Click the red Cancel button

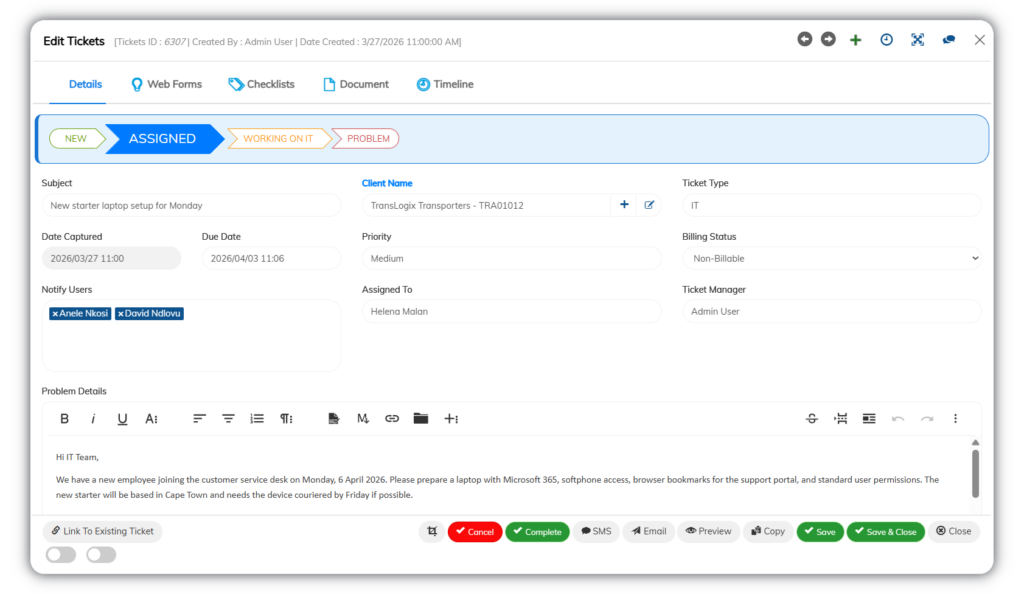[x=475, y=531]
